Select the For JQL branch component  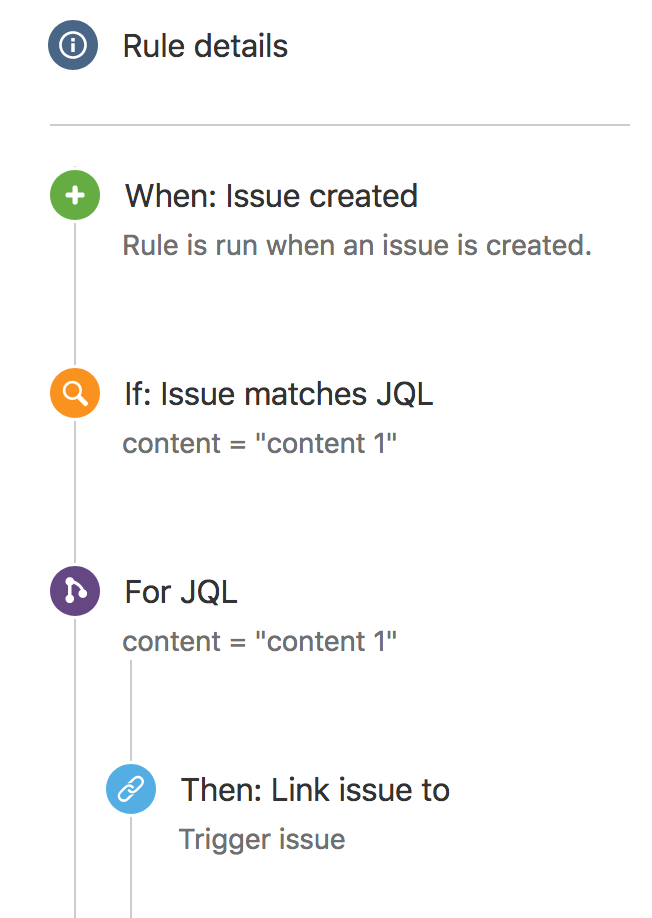[181, 591]
